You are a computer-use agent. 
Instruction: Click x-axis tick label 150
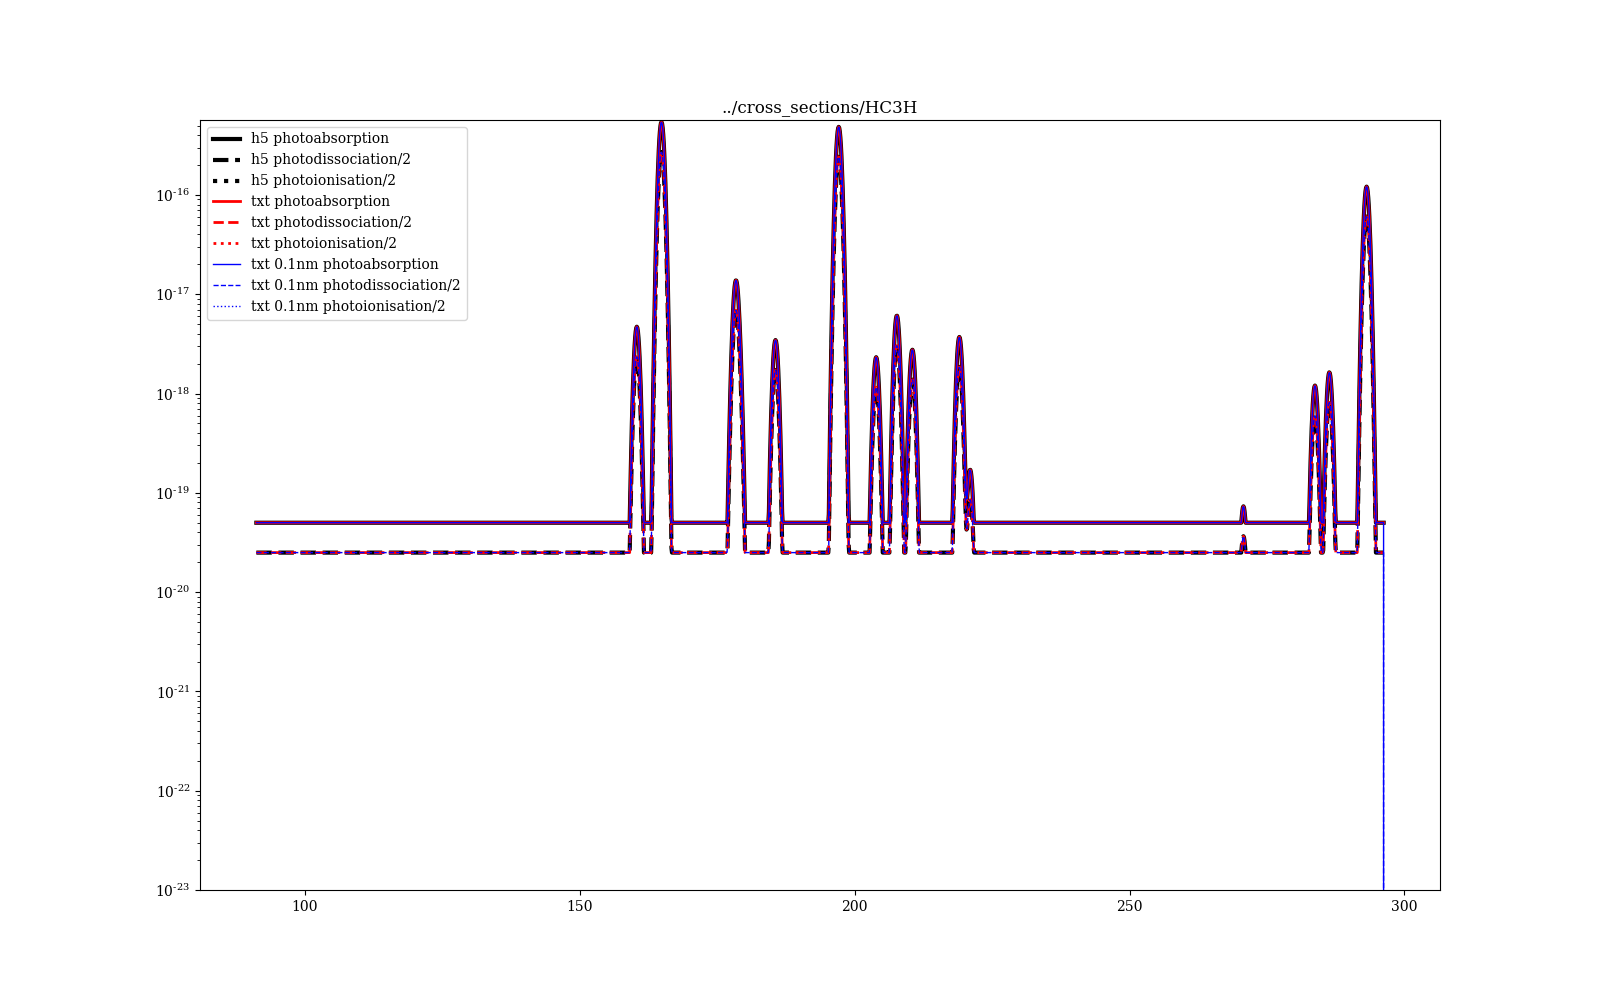pyautogui.click(x=579, y=906)
